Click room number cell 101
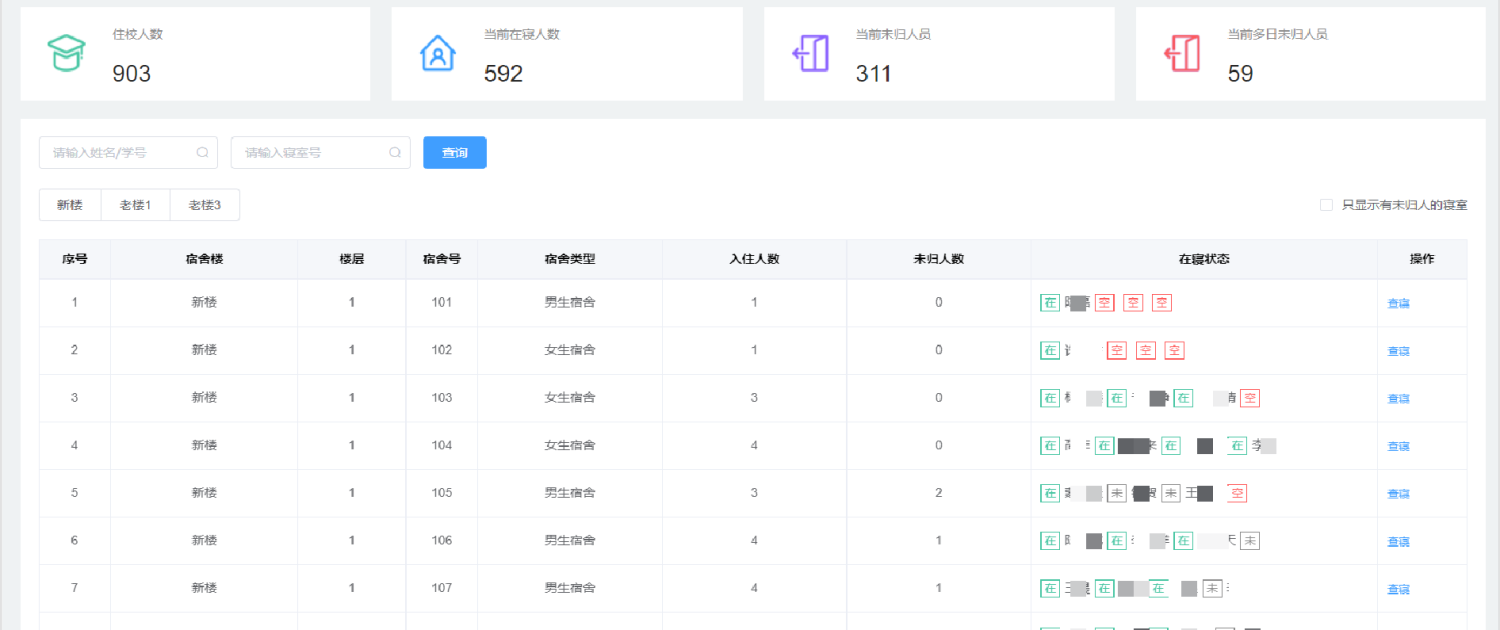 [x=442, y=302]
